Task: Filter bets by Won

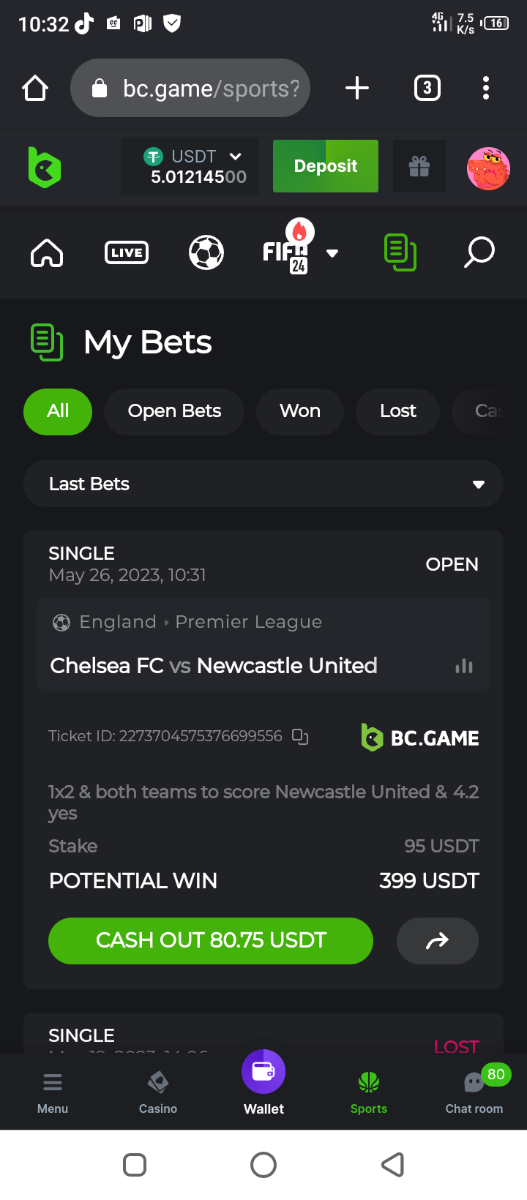Action: [300, 411]
